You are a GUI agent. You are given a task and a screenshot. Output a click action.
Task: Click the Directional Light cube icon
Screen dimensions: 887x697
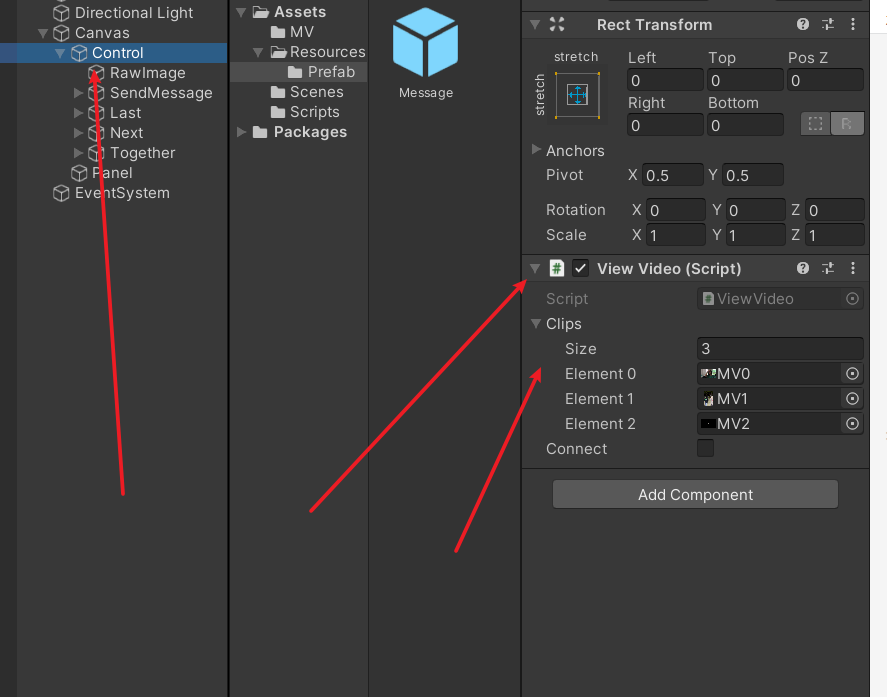pyautogui.click(x=61, y=12)
